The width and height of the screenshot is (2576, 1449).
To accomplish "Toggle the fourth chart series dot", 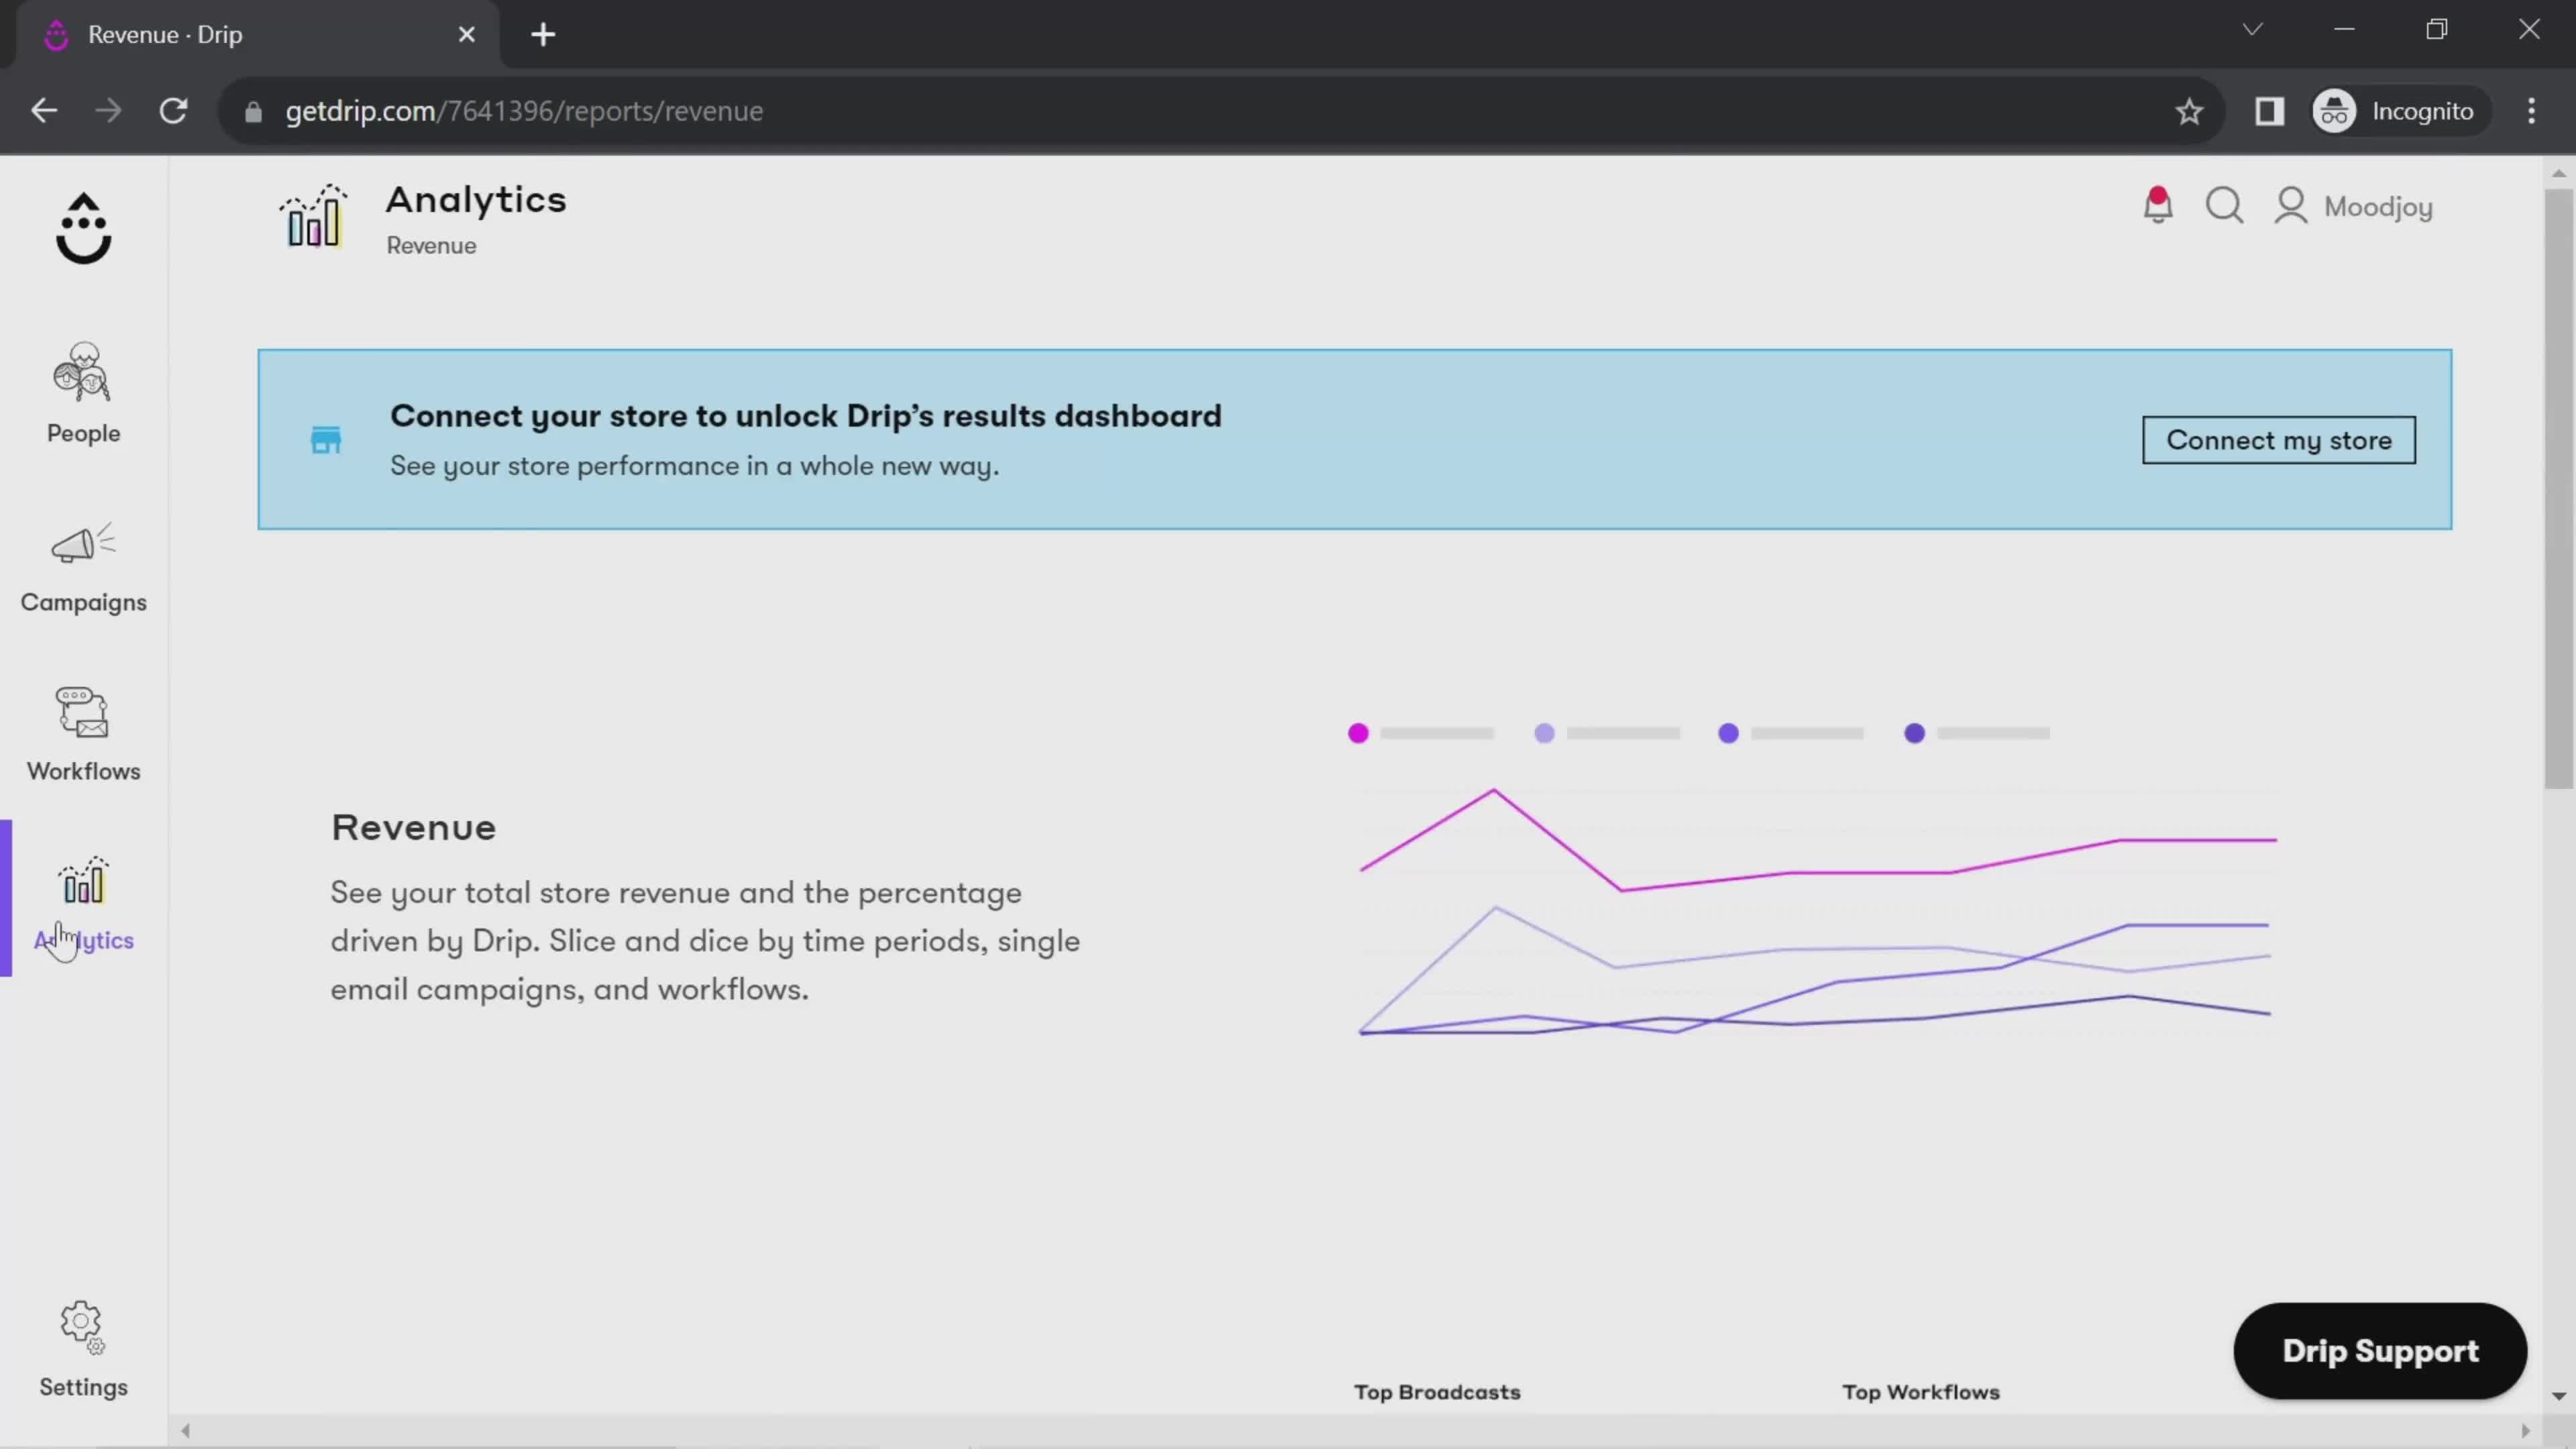I will 1915,733.
